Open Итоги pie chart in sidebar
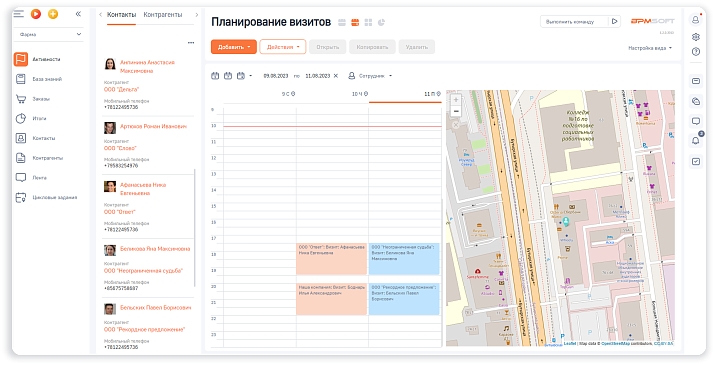The image size is (715, 365). click(x=21, y=118)
